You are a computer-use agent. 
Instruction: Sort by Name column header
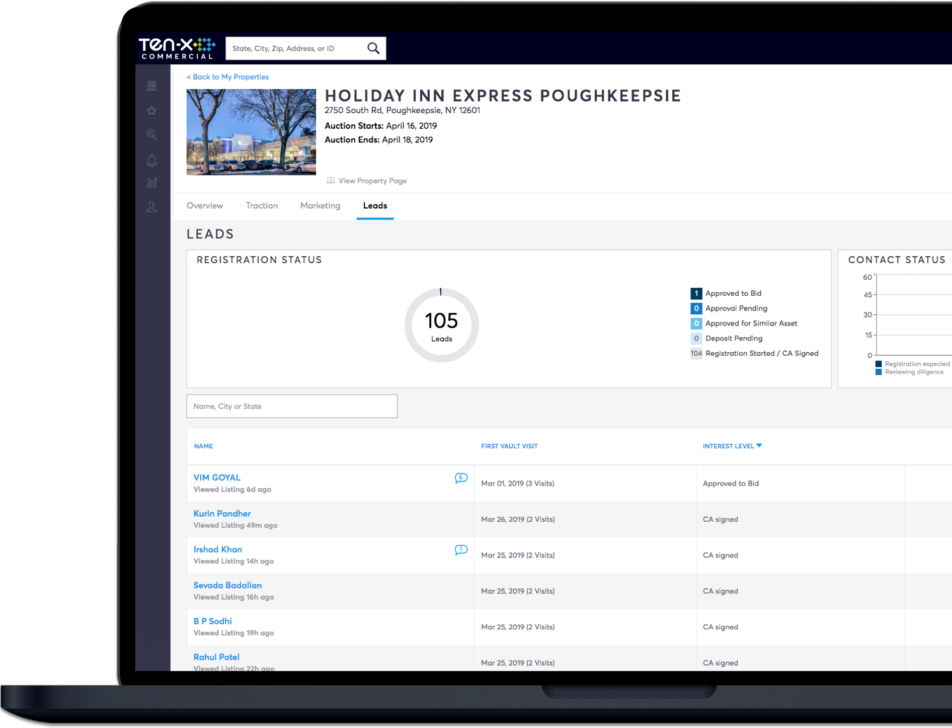pyautogui.click(x=203, y=446)
